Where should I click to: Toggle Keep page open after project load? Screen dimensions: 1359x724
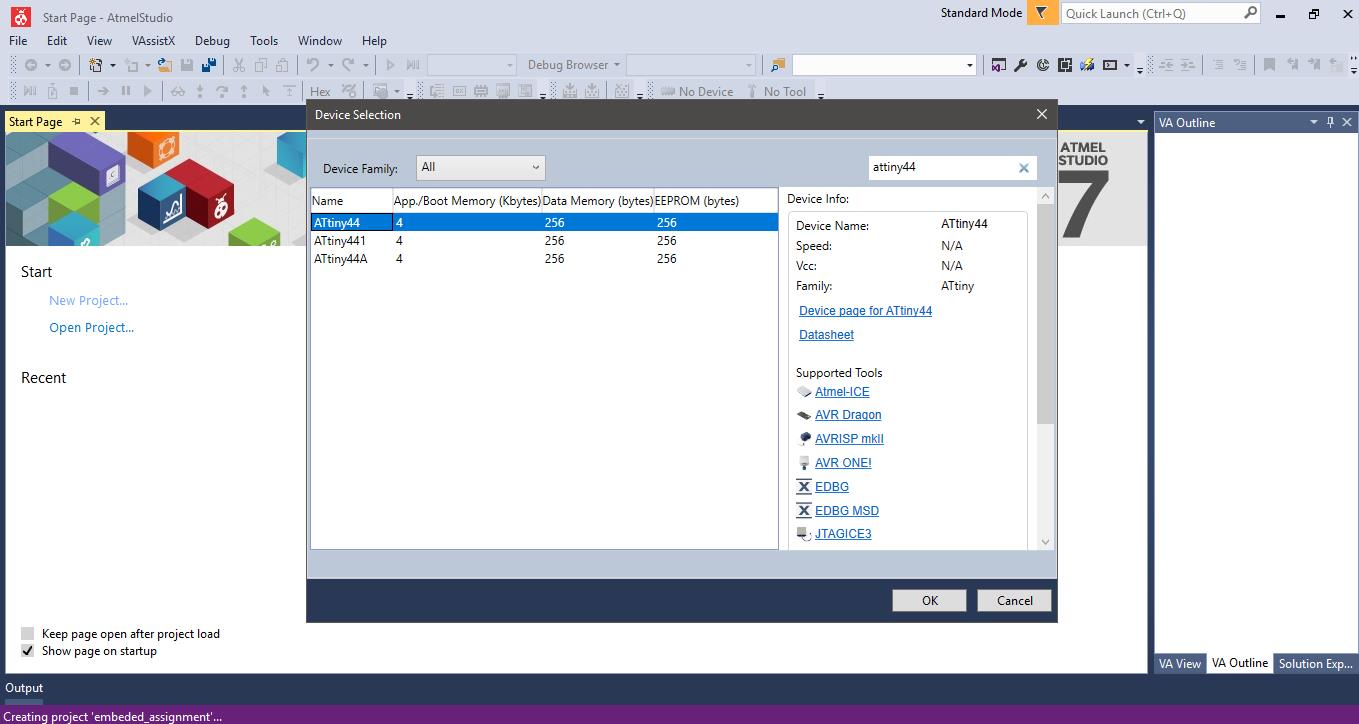pos(27,633)
